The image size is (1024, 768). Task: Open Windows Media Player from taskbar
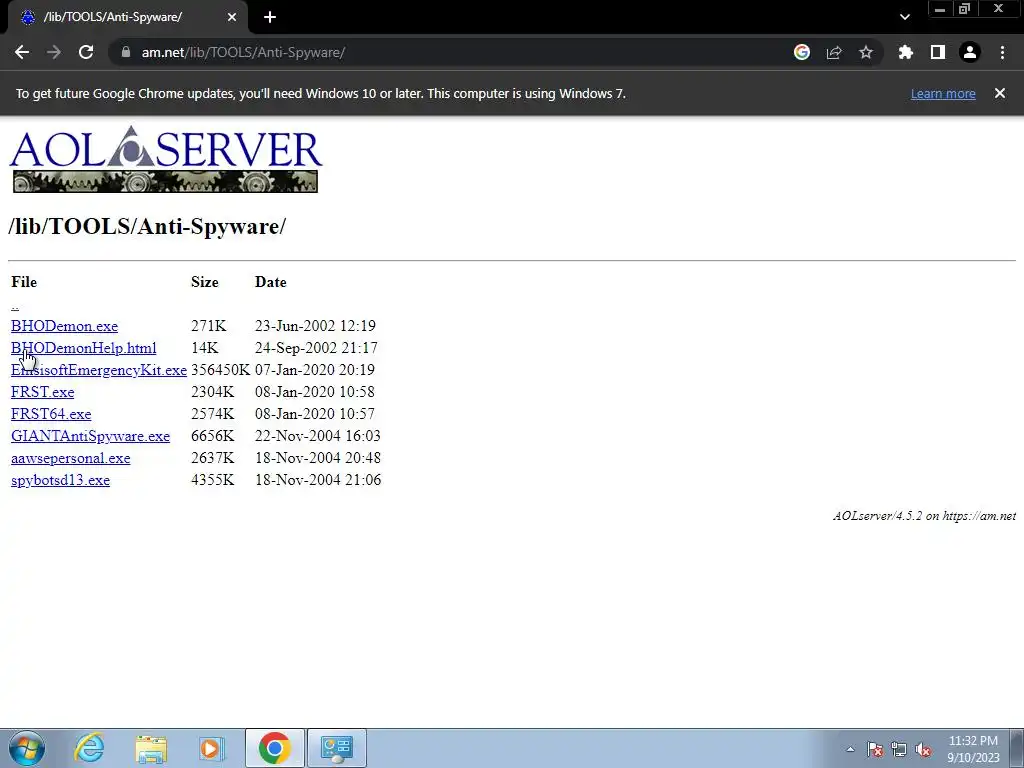click(x=212, y=748)
